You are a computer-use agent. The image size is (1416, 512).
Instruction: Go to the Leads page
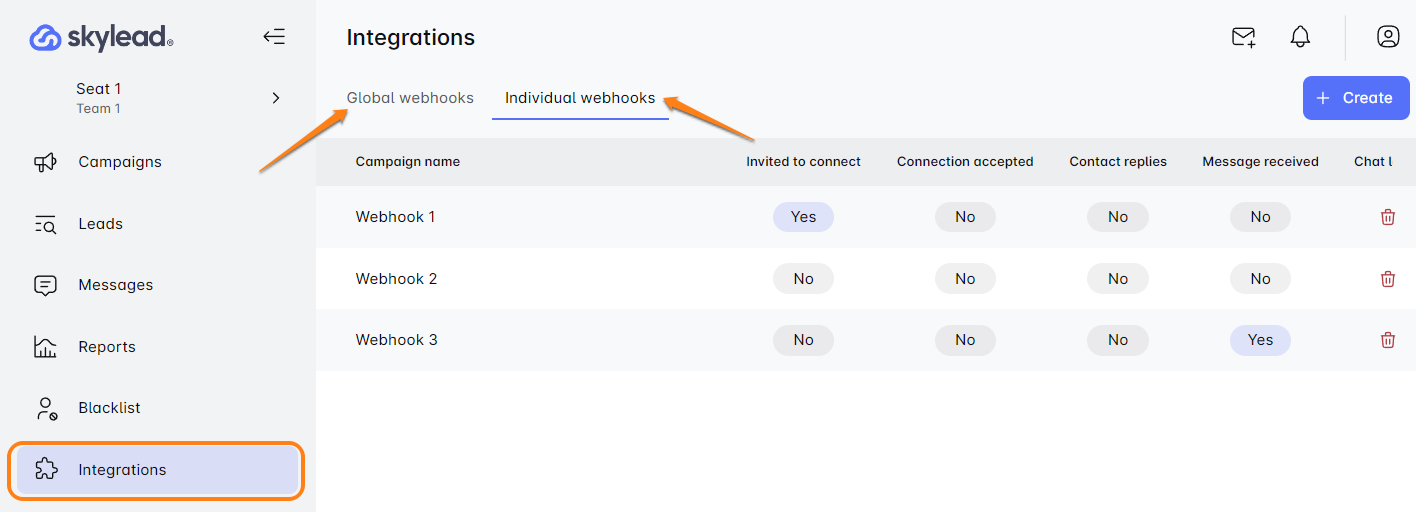click(x=100, y=224)
